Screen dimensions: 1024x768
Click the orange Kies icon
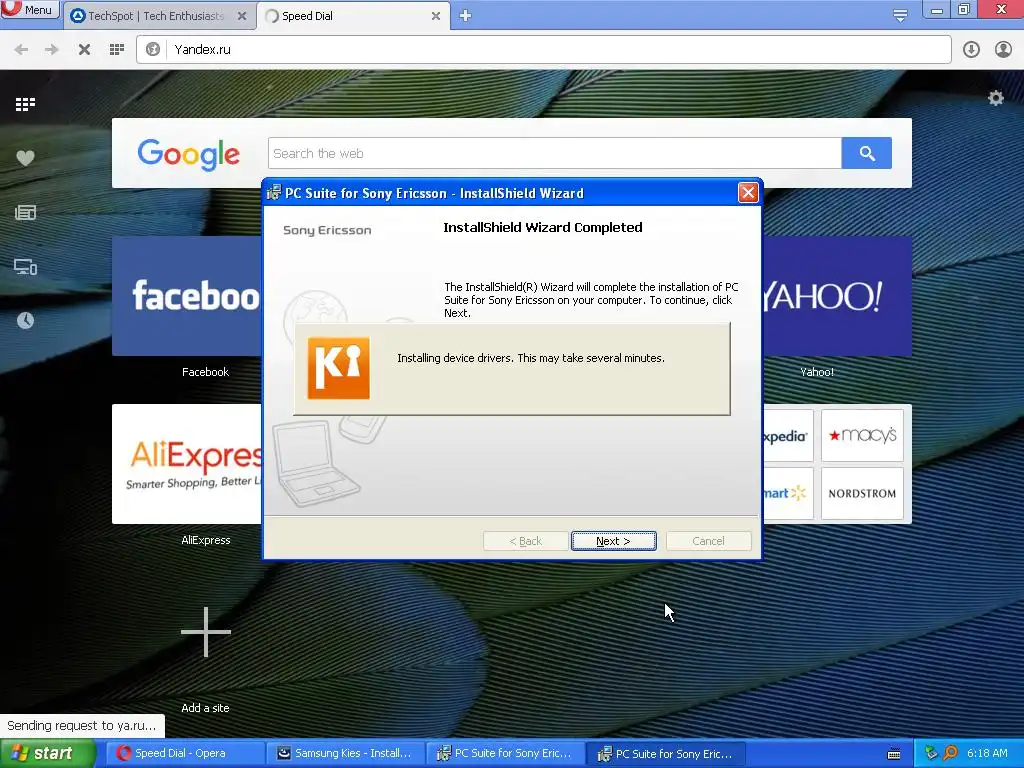[338, 368]
